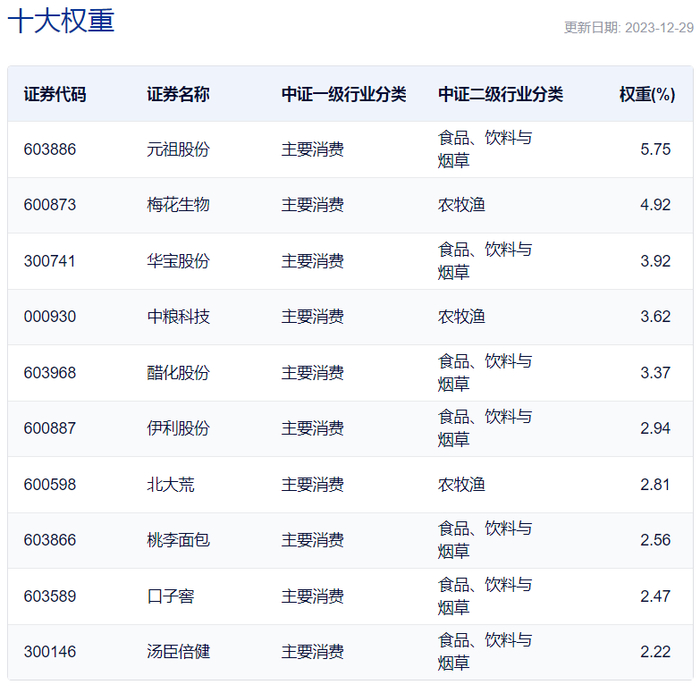
Task: Select stock code 600887
Action: point(50,428)
